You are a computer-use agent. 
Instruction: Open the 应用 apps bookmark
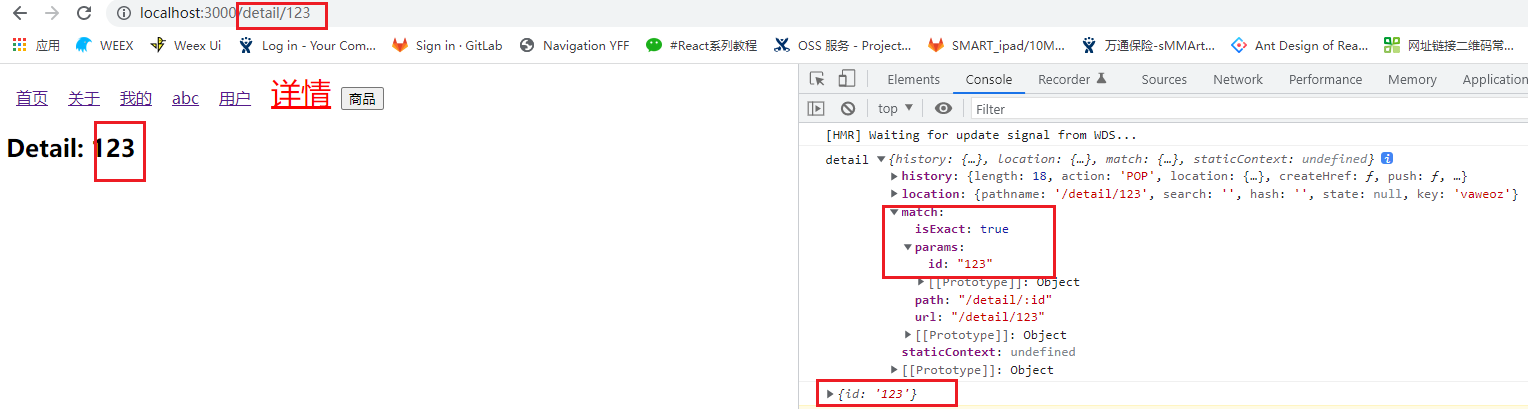pos(36,45)
